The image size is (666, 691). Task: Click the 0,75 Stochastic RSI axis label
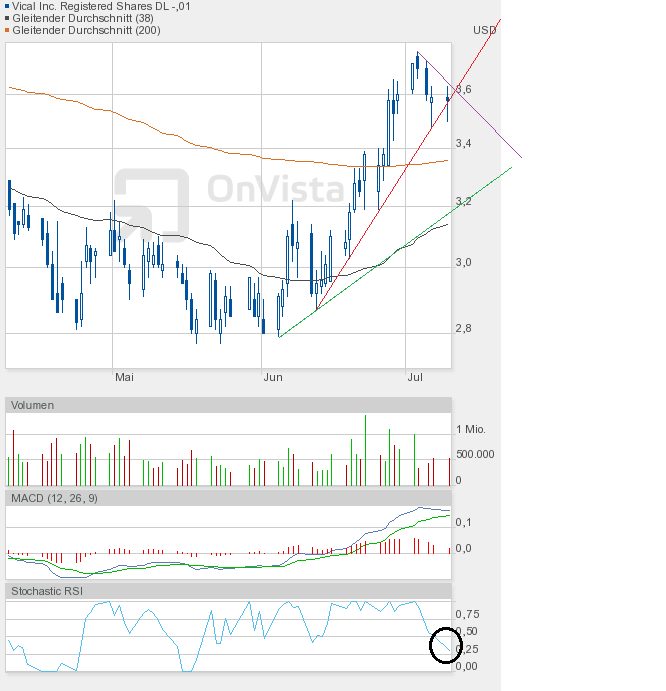click(x=467, y=613)
